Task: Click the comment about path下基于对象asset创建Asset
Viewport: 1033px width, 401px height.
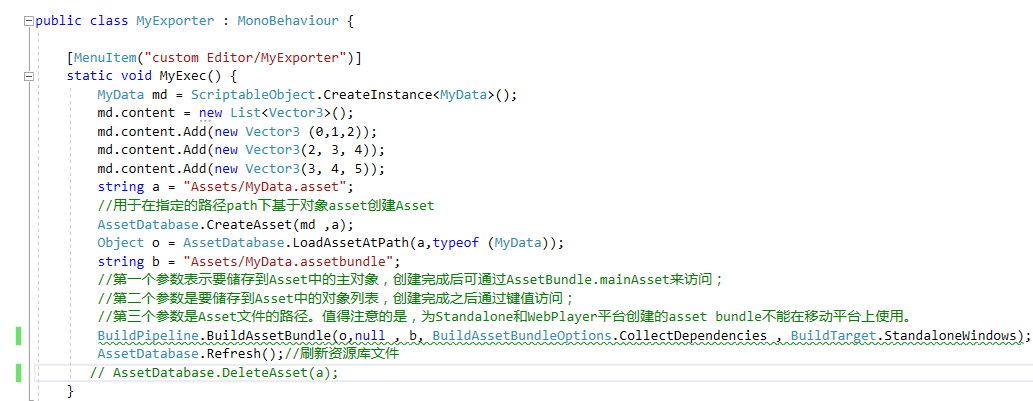Action: (x=266, y=205)
